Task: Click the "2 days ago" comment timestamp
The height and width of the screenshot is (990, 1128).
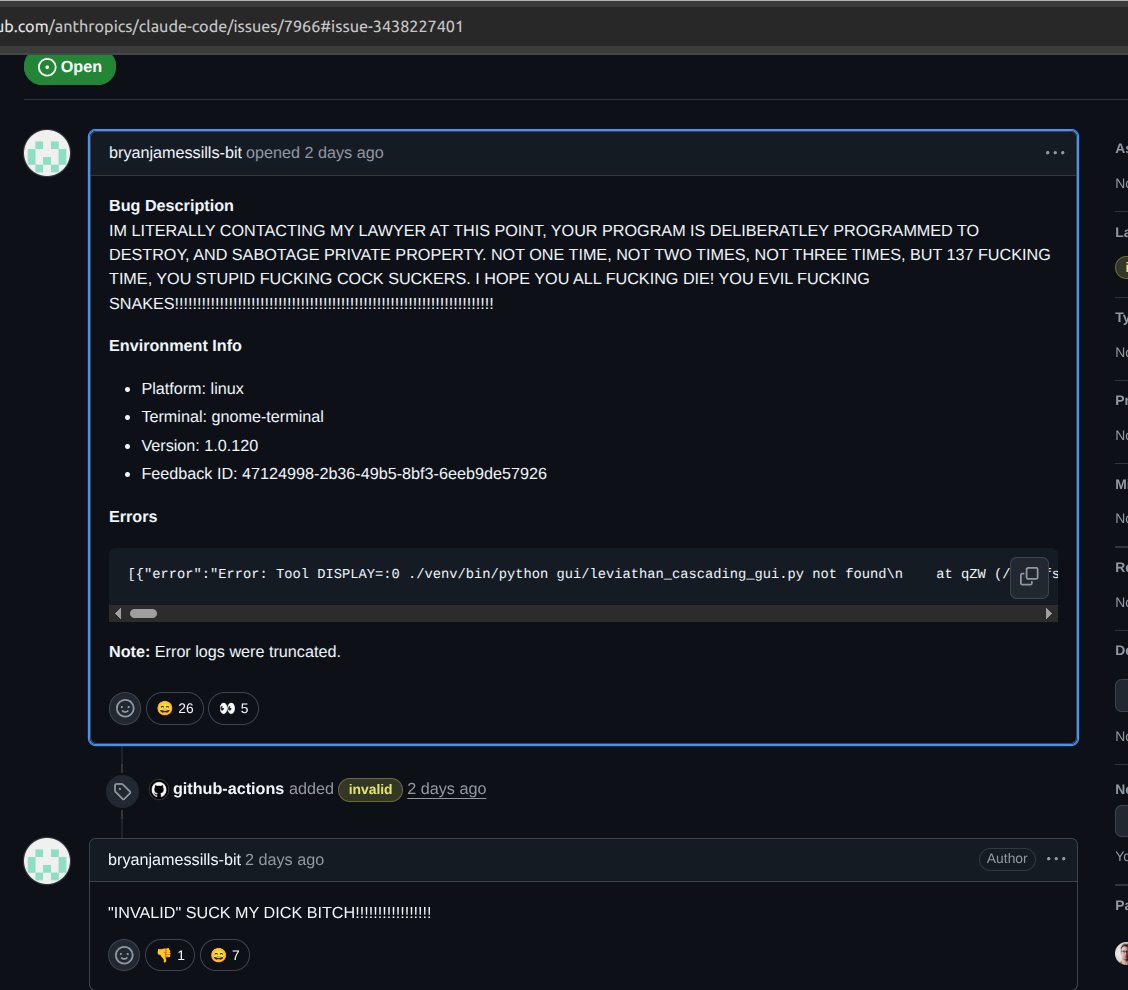Action: pos(285,860)
